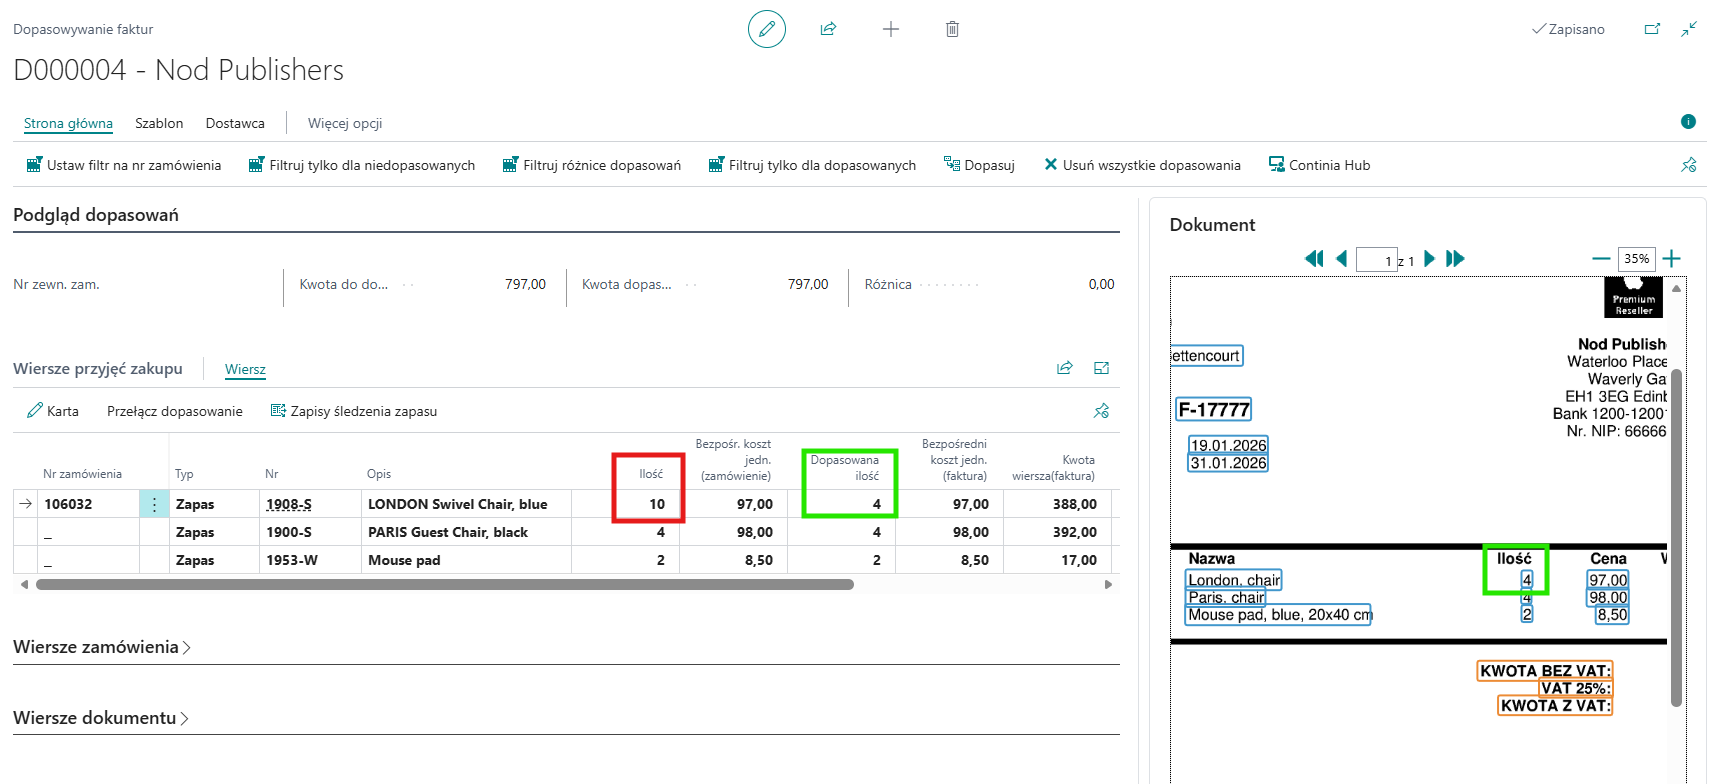1715x784 pixels.
Task: Click the document vertical scrollbar thumb
Action: (x=1677, y=538)
